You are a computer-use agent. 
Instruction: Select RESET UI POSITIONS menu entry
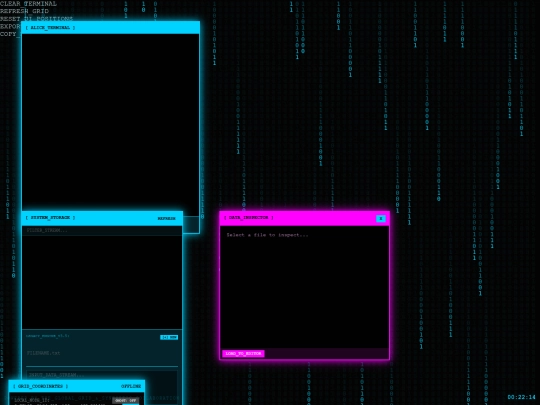37,18
